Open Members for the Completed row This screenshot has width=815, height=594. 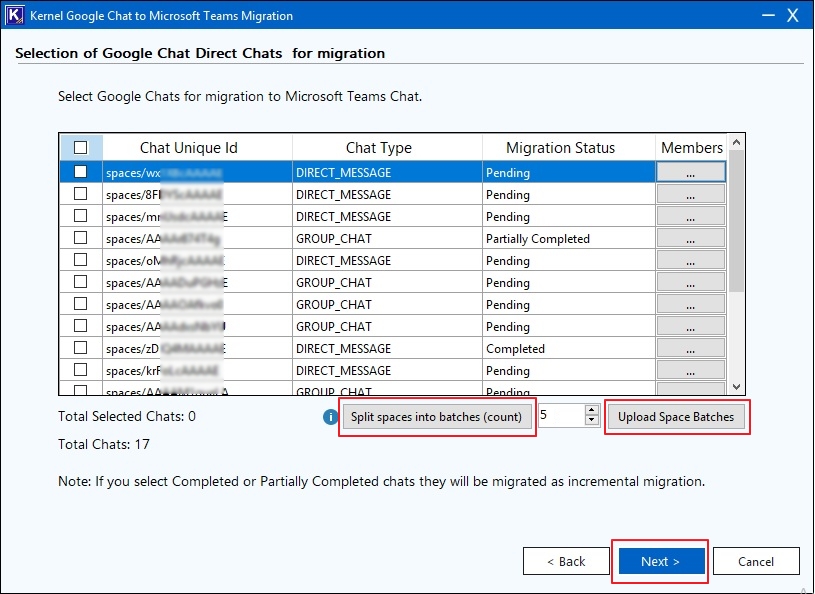coord(691,349)
